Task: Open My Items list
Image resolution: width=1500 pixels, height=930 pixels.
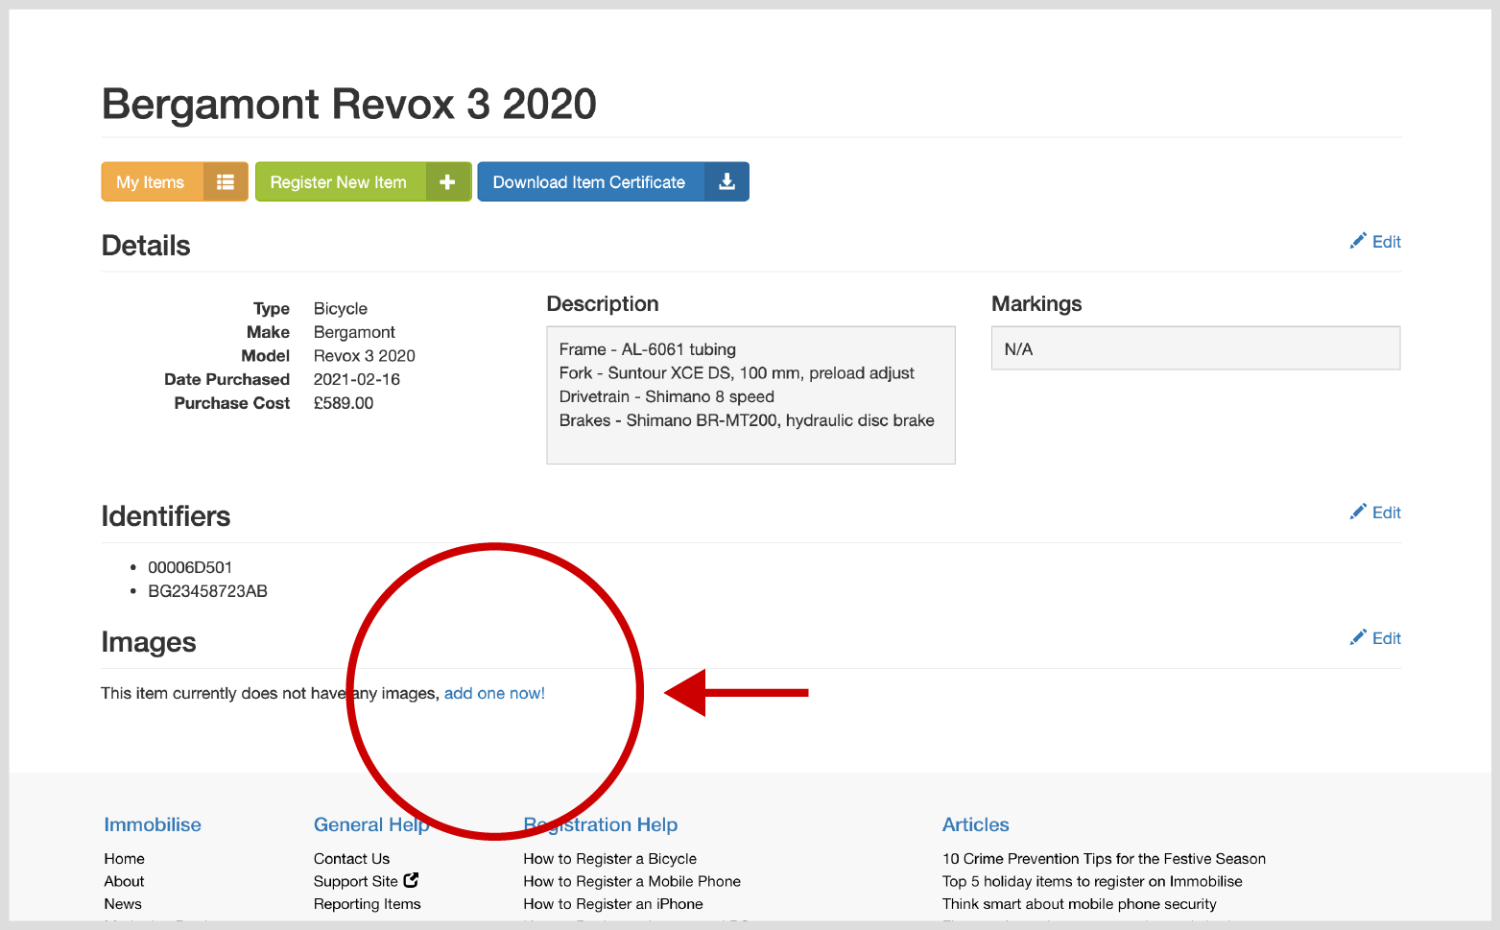Action: tap(151, 182)
